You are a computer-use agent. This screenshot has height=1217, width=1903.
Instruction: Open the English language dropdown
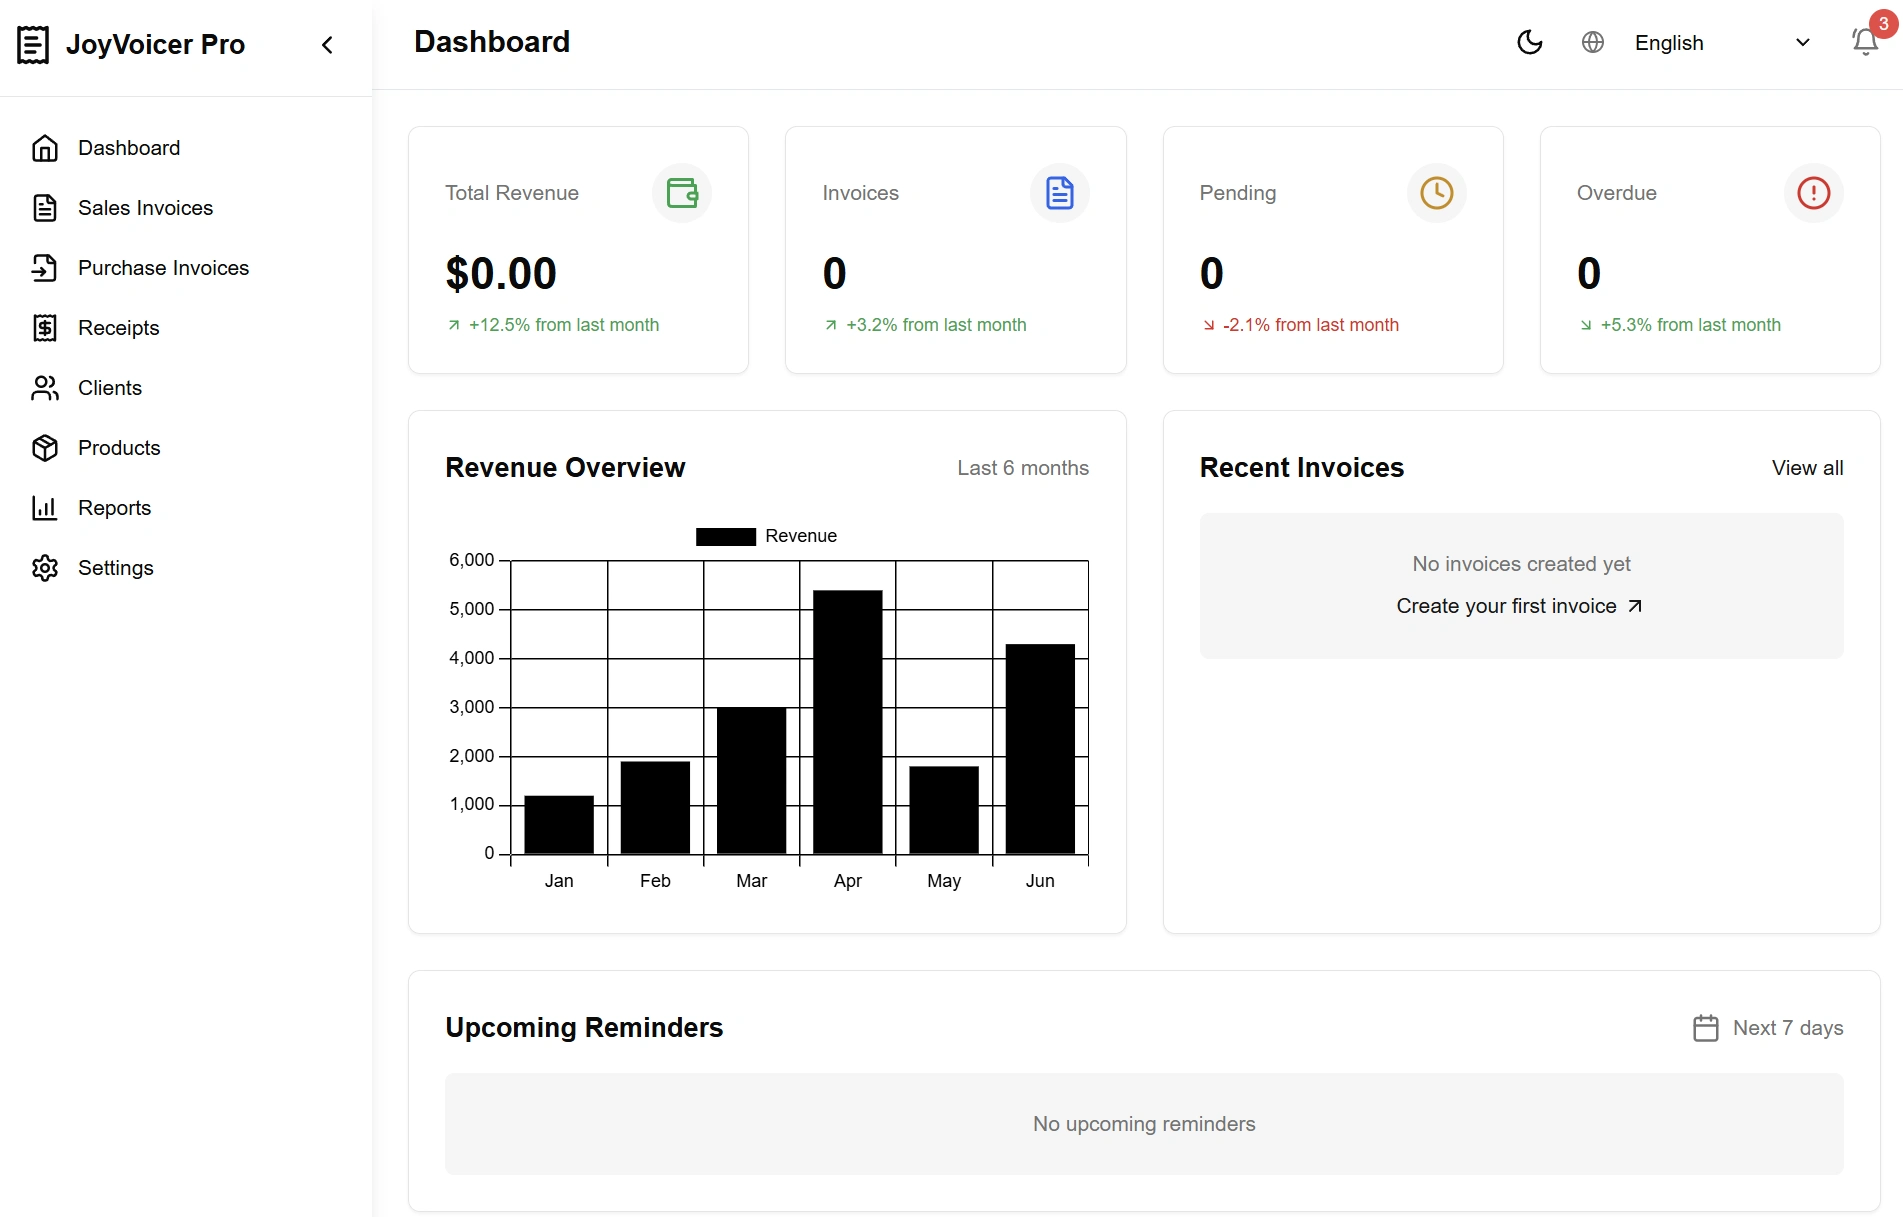coord(1722,42)
